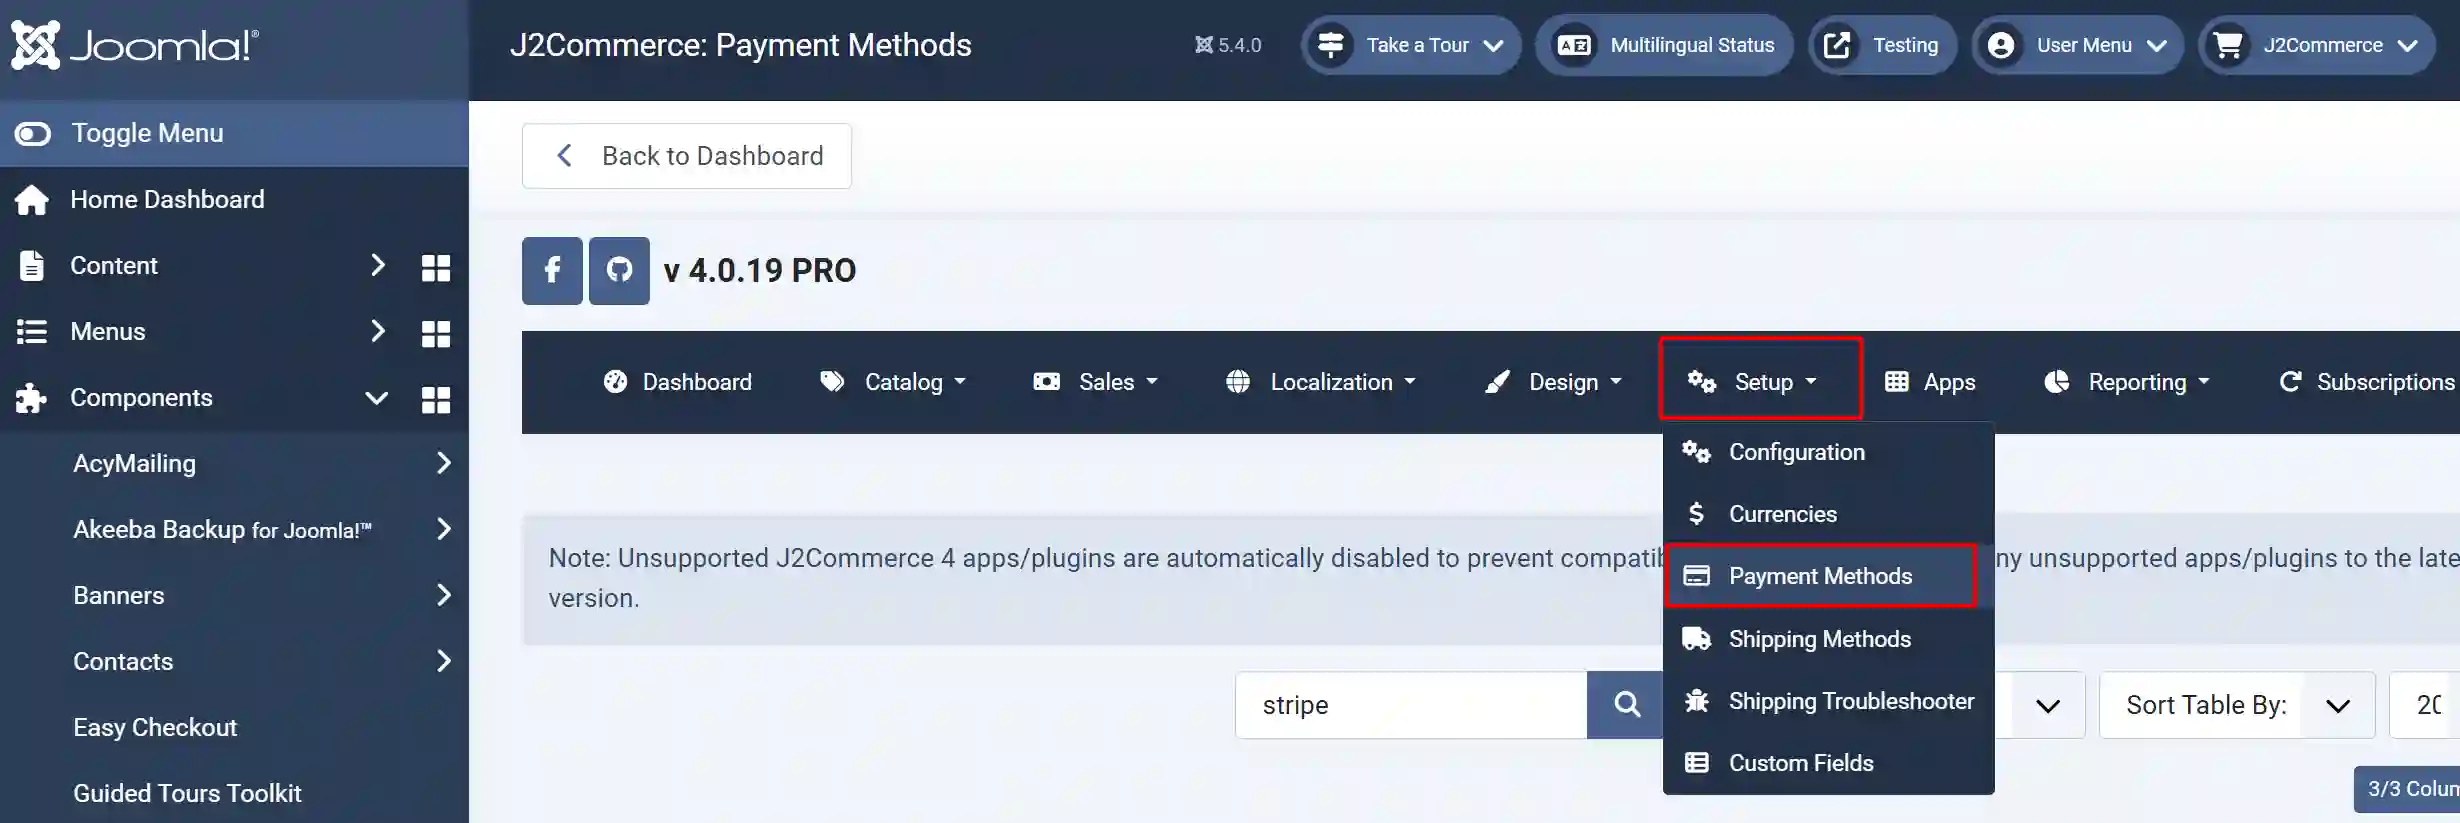Click the 3/3 Columns button
The height and width of the screenshot is (823, 2460).
[x=2407, y=789]
